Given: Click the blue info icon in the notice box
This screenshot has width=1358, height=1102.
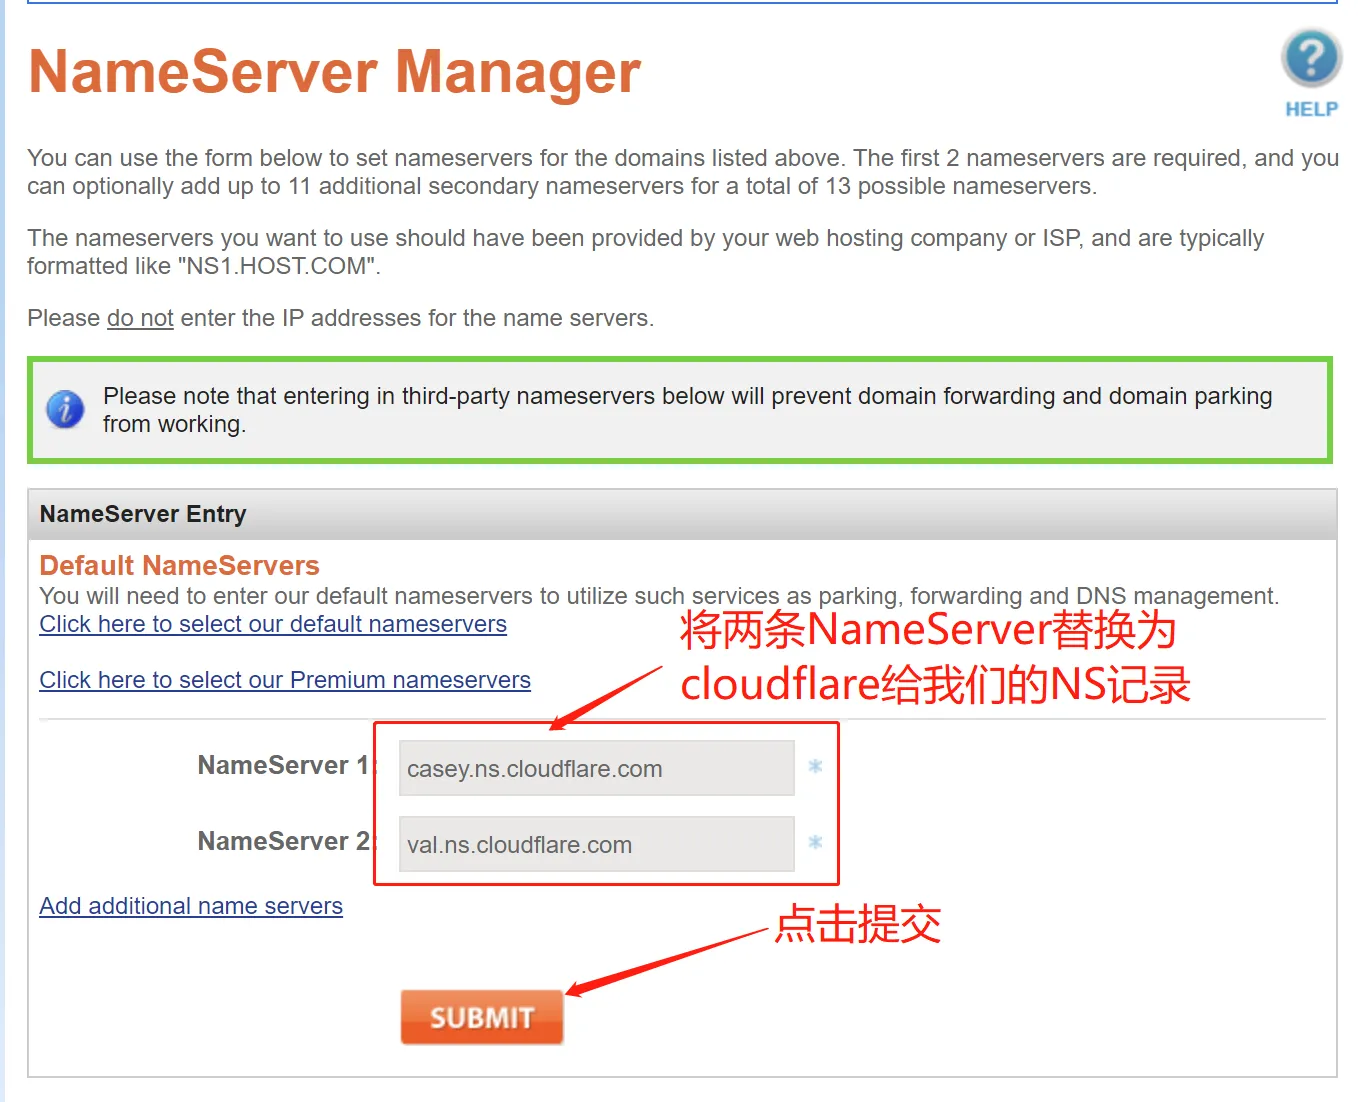Looking at the screenshot, I should [x=65, y=409].
